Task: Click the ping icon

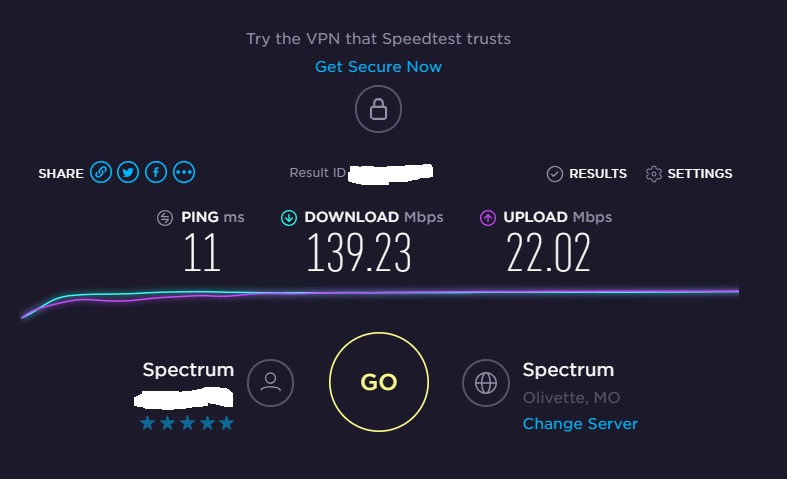Action: pos(165,217)
